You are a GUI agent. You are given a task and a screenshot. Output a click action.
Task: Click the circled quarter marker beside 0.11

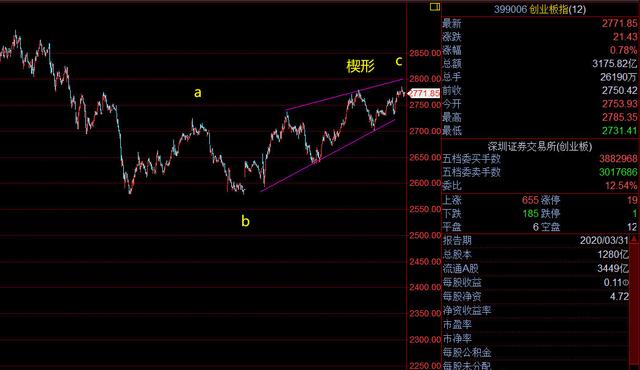(626, 282)
